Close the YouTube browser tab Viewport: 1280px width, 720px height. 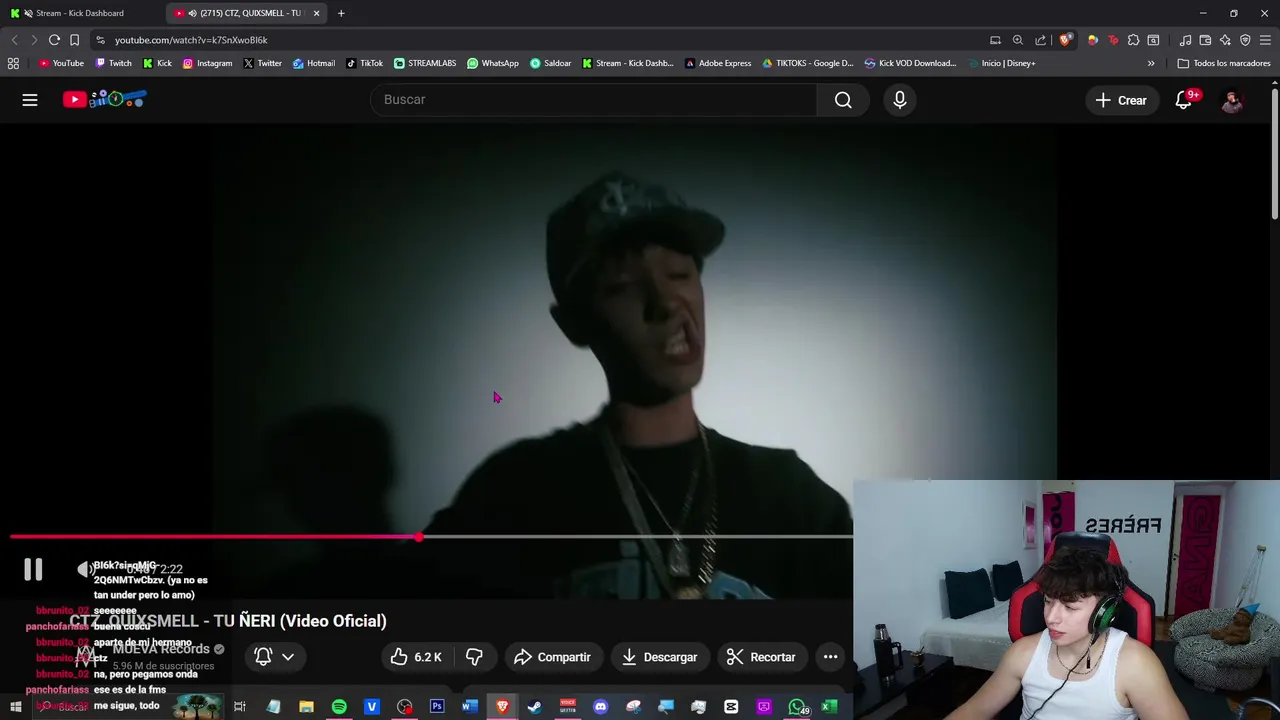316,13
